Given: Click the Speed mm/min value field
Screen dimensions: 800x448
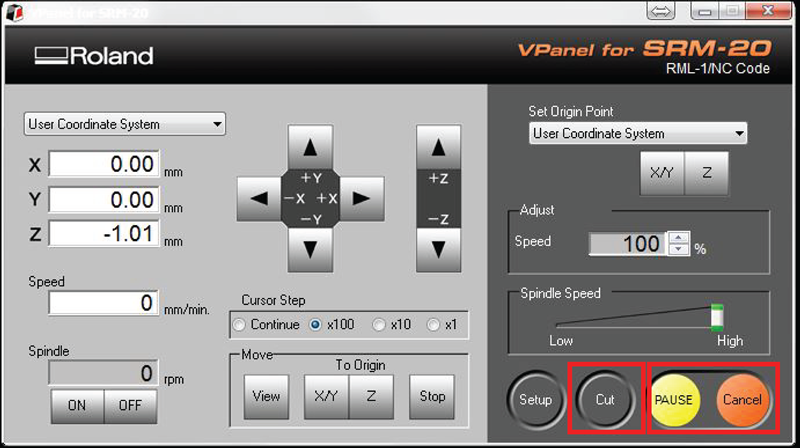Looking at the screenshot, I should (x=104, y=303).
